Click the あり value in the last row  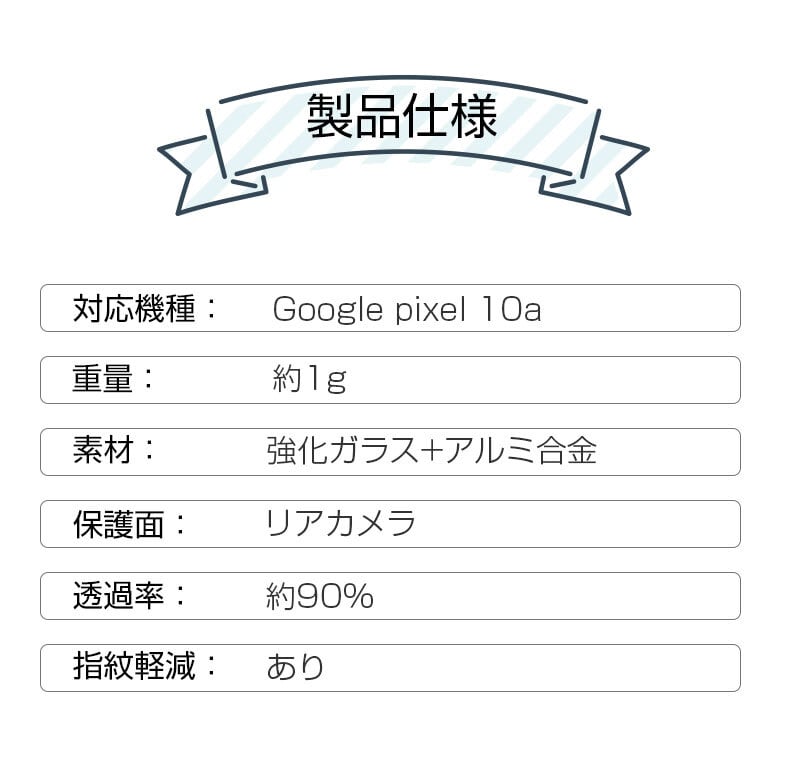[296, 668]
